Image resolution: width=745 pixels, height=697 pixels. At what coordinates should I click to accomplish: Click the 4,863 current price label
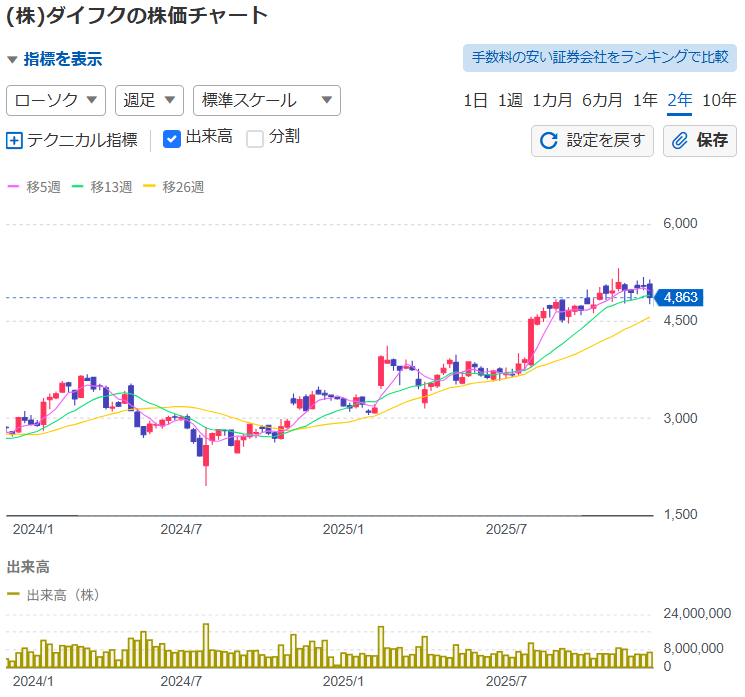(x=680, y=297)
